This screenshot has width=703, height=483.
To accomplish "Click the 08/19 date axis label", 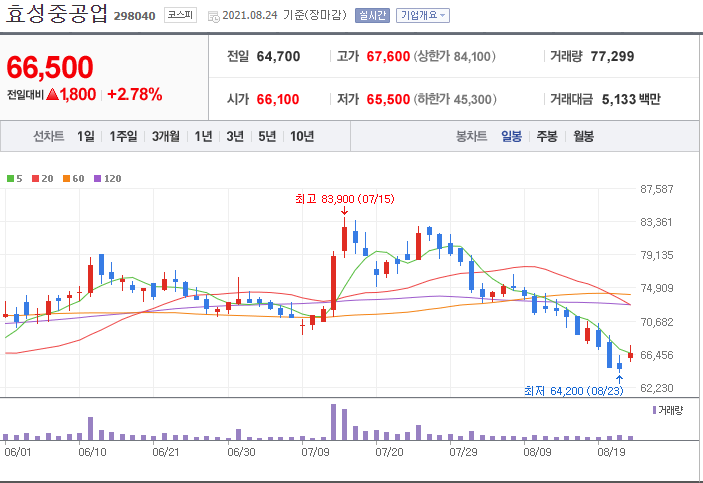I will pos(612,452).
